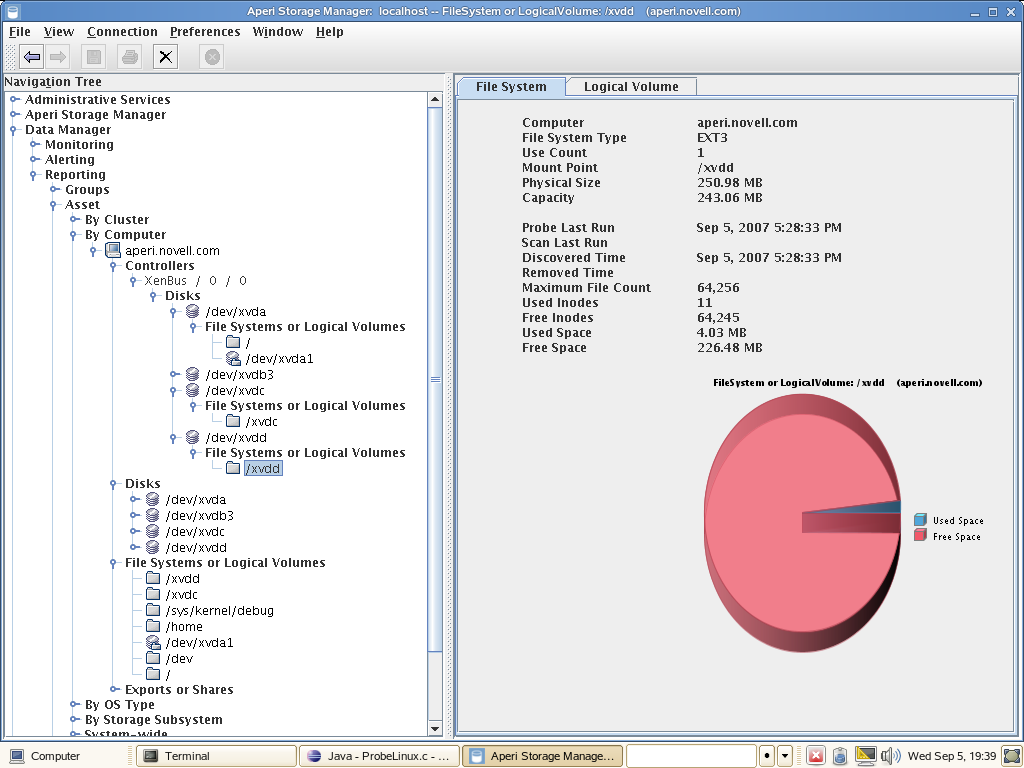Click the X close-panel toolbar icon
Screen dimensions: 1024x768
(x=165, y=57)
